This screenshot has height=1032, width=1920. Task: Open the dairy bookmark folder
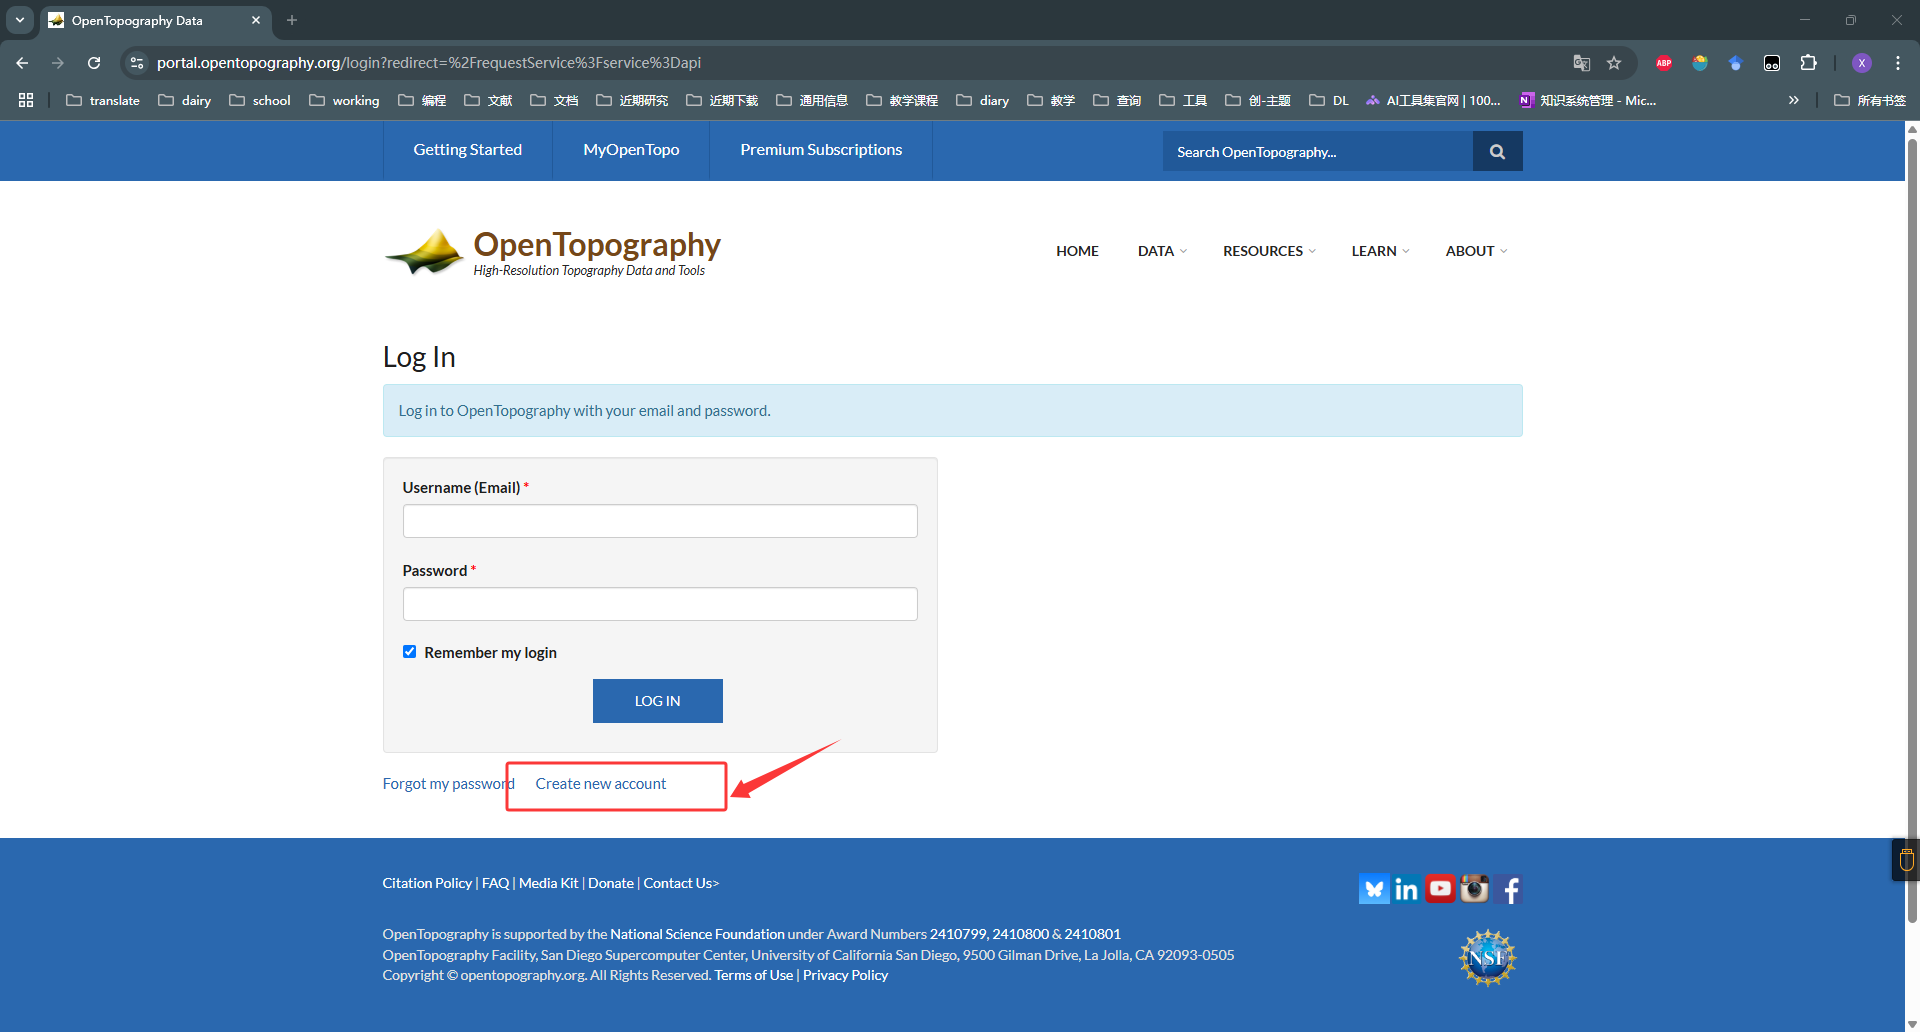click(185, 100)
